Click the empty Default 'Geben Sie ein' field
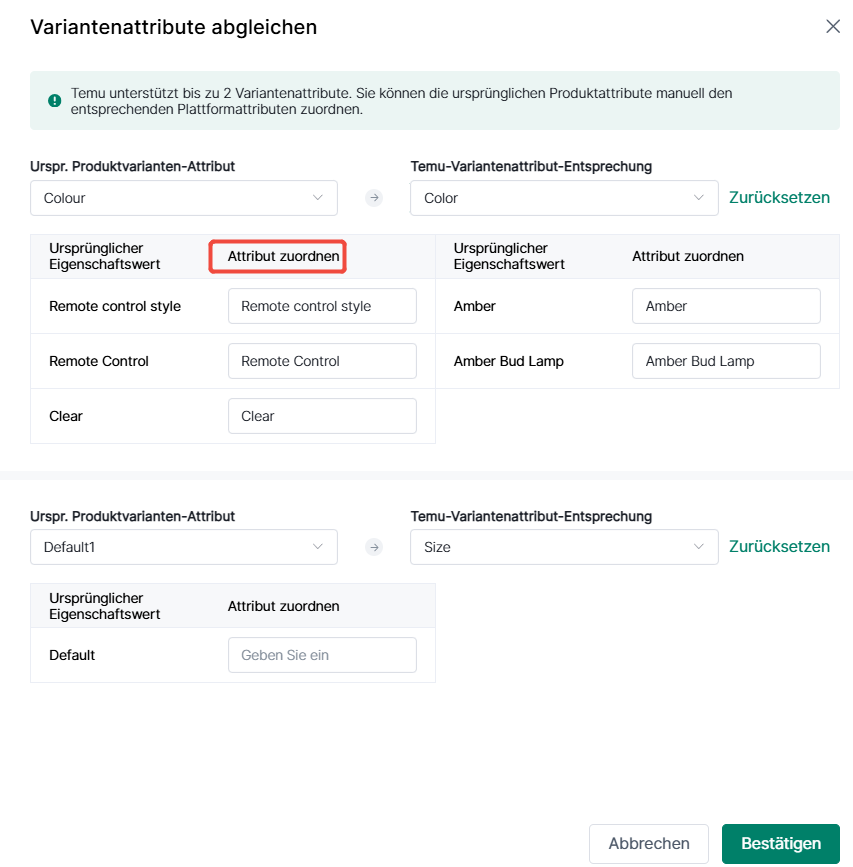 [322, 655]
